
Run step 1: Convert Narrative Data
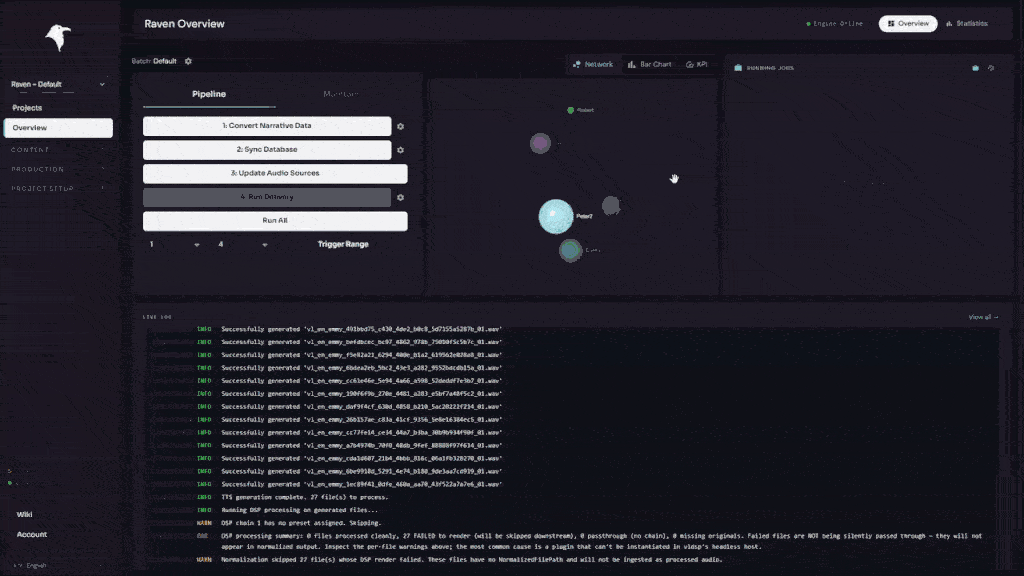click(267, 126)
